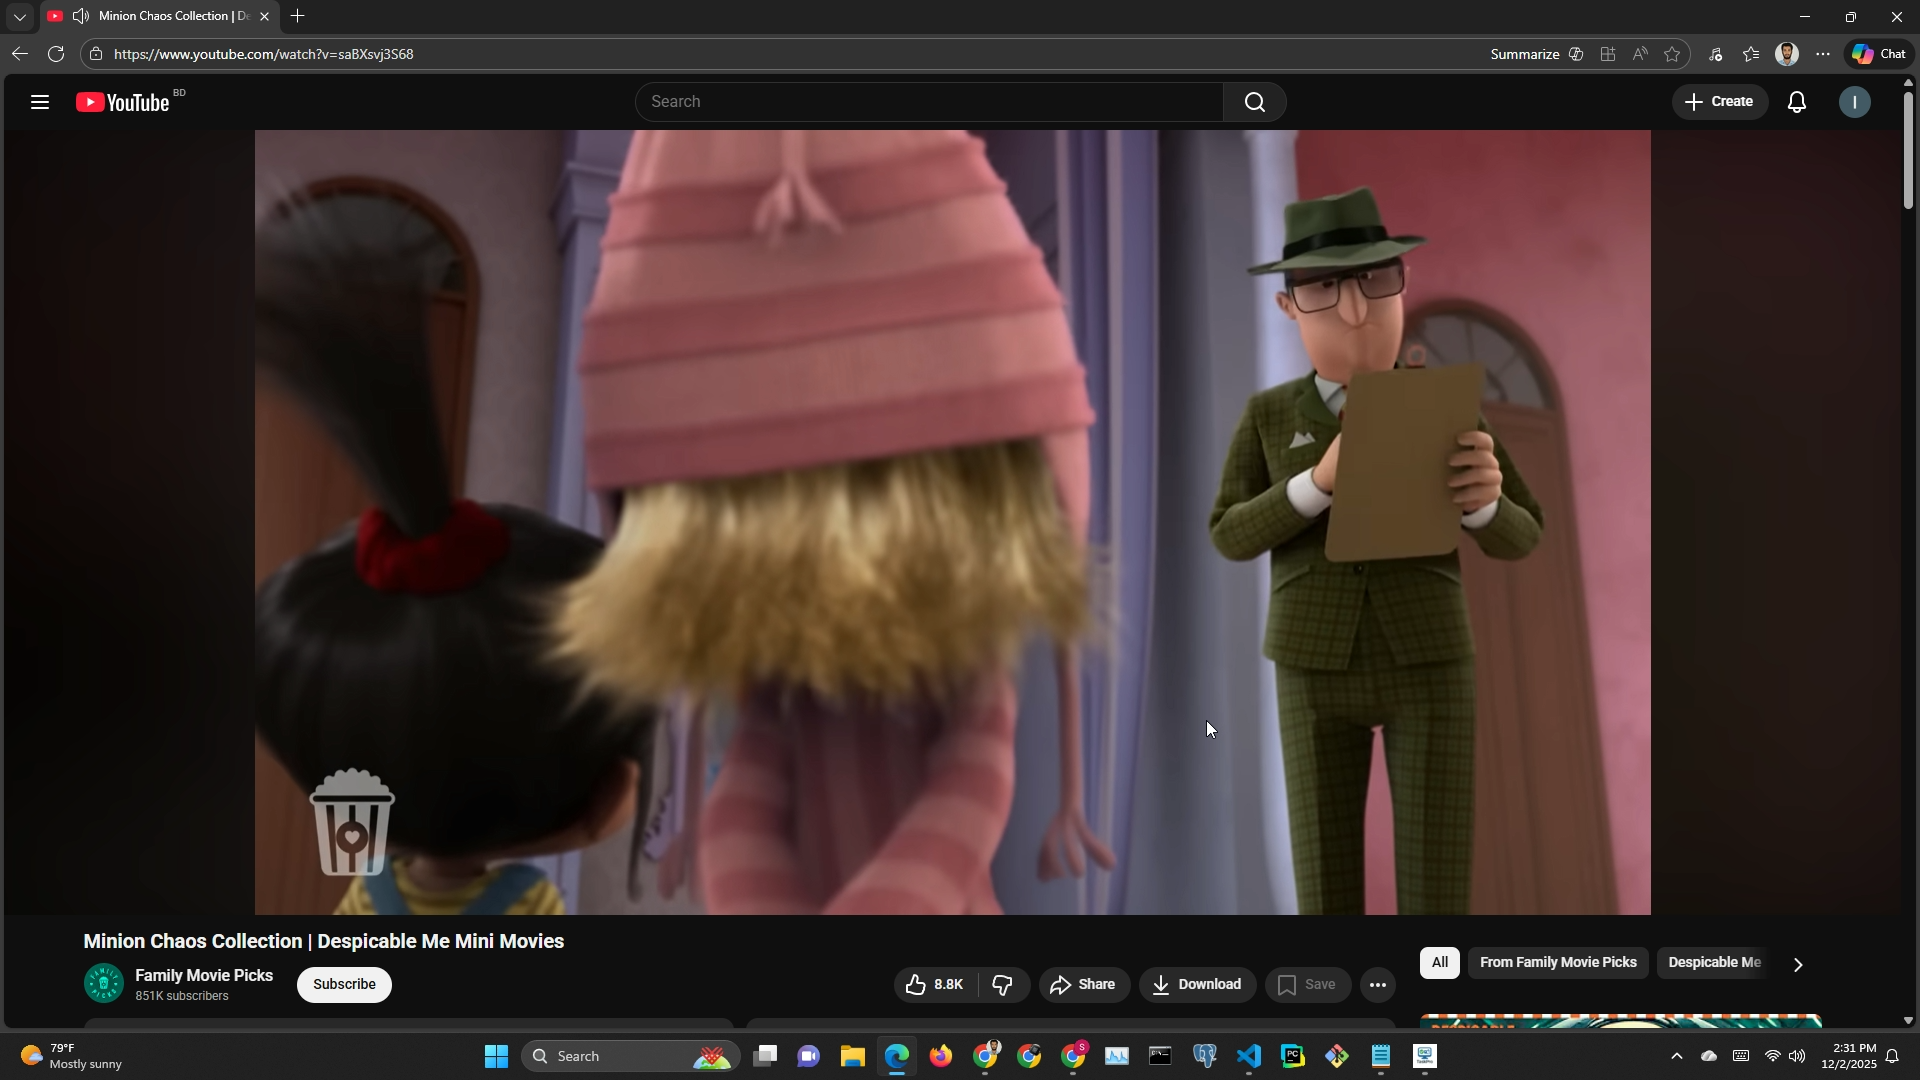Viewport: 1920px width, 1080px height.
Task: Open tab search dropdown chevron
Action: [20, 17]
